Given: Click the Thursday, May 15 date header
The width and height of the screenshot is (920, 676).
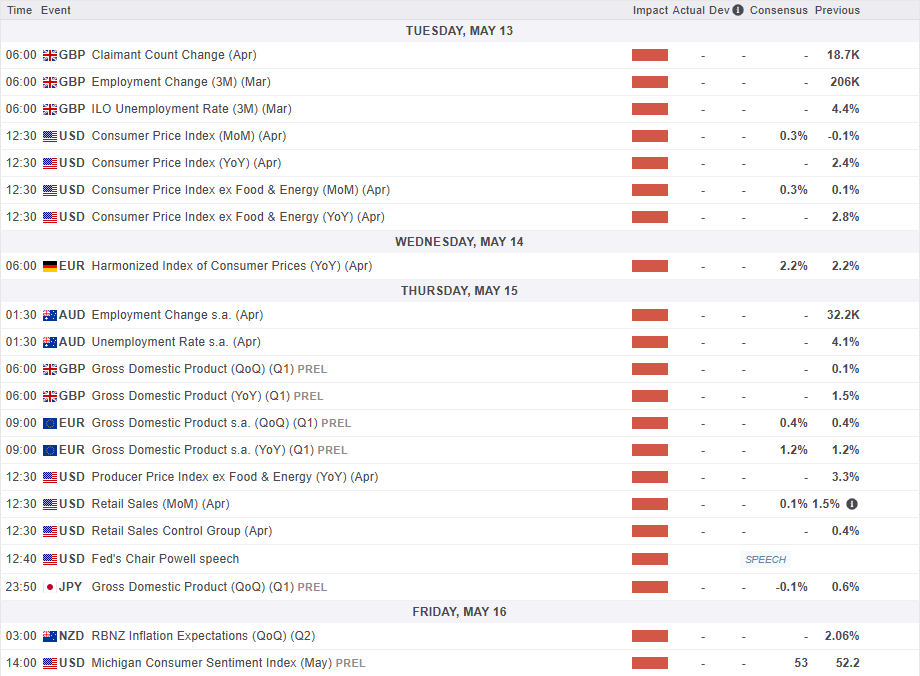Looking at the screenshot, I should point(459,291).
